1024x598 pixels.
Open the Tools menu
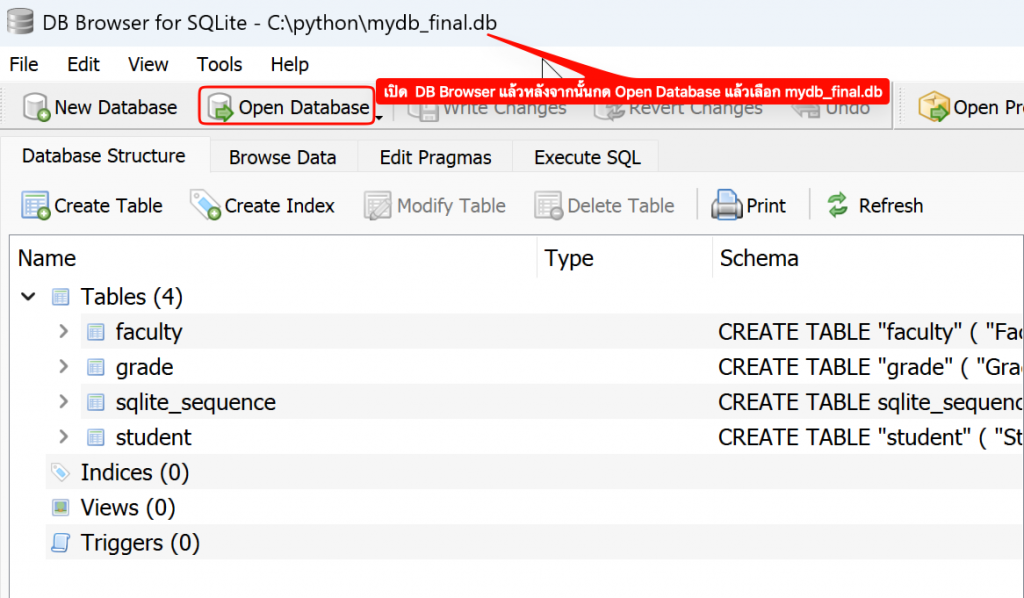pyautogui.click(x=219, y=64)
